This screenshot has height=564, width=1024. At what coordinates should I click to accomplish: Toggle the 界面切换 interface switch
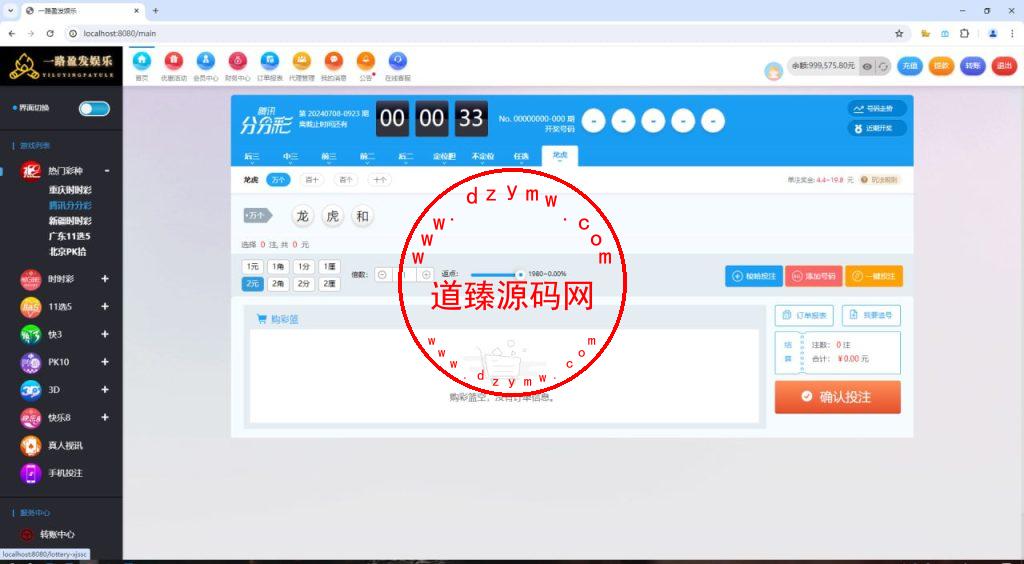point(95,108)
